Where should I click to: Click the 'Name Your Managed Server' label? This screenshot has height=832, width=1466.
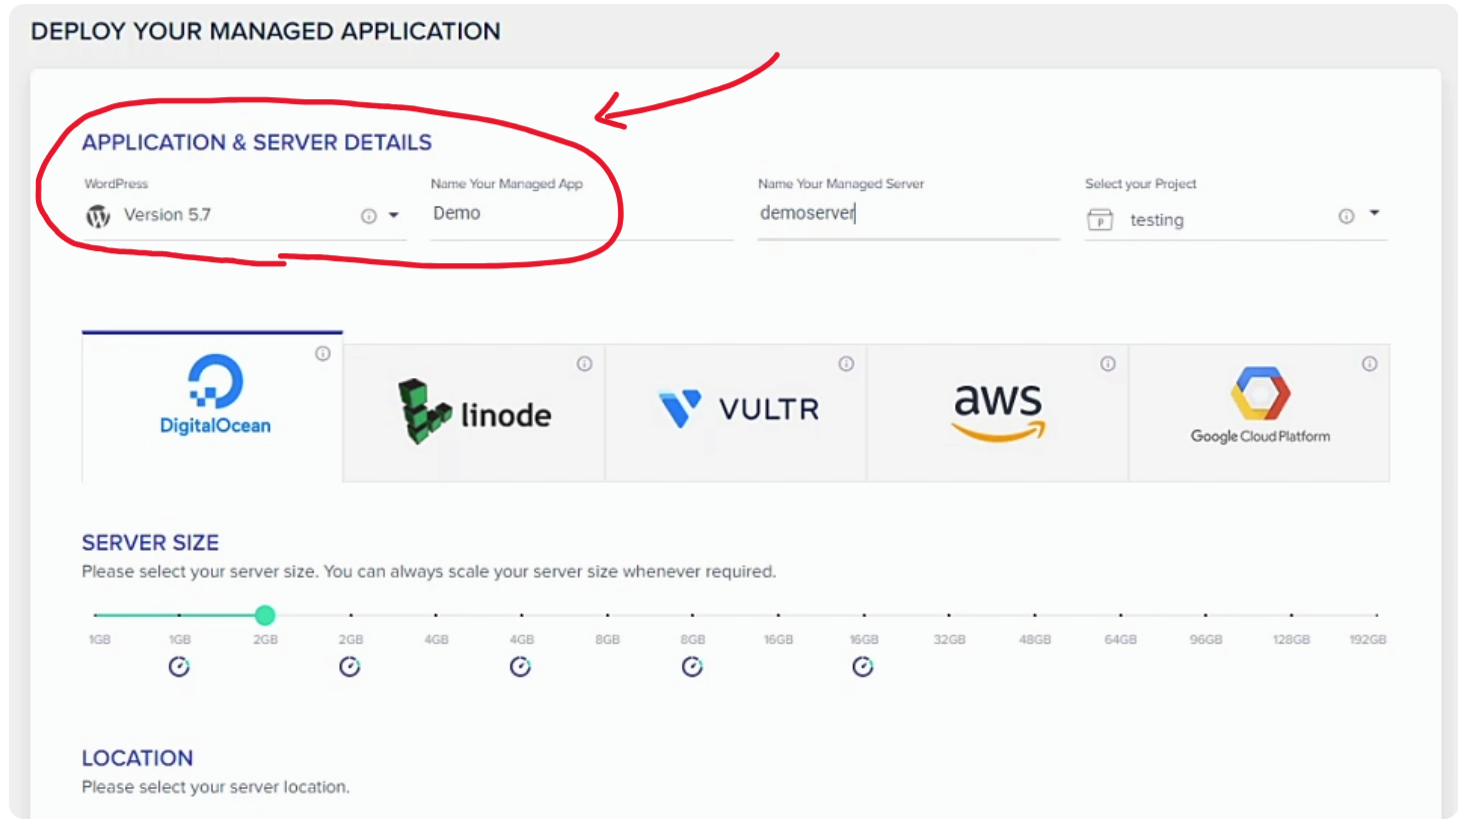841,184
